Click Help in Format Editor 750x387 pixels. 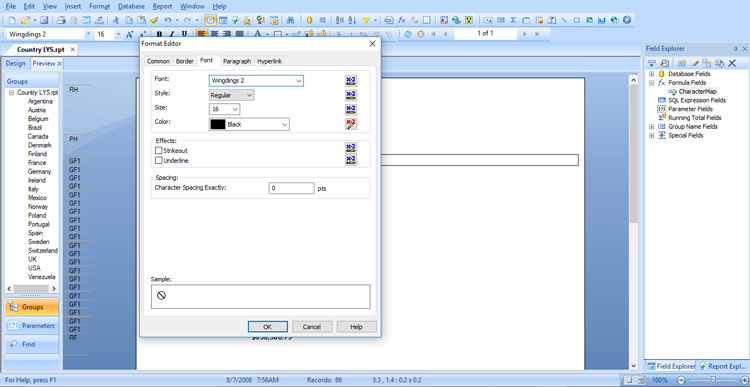point(356,327)
